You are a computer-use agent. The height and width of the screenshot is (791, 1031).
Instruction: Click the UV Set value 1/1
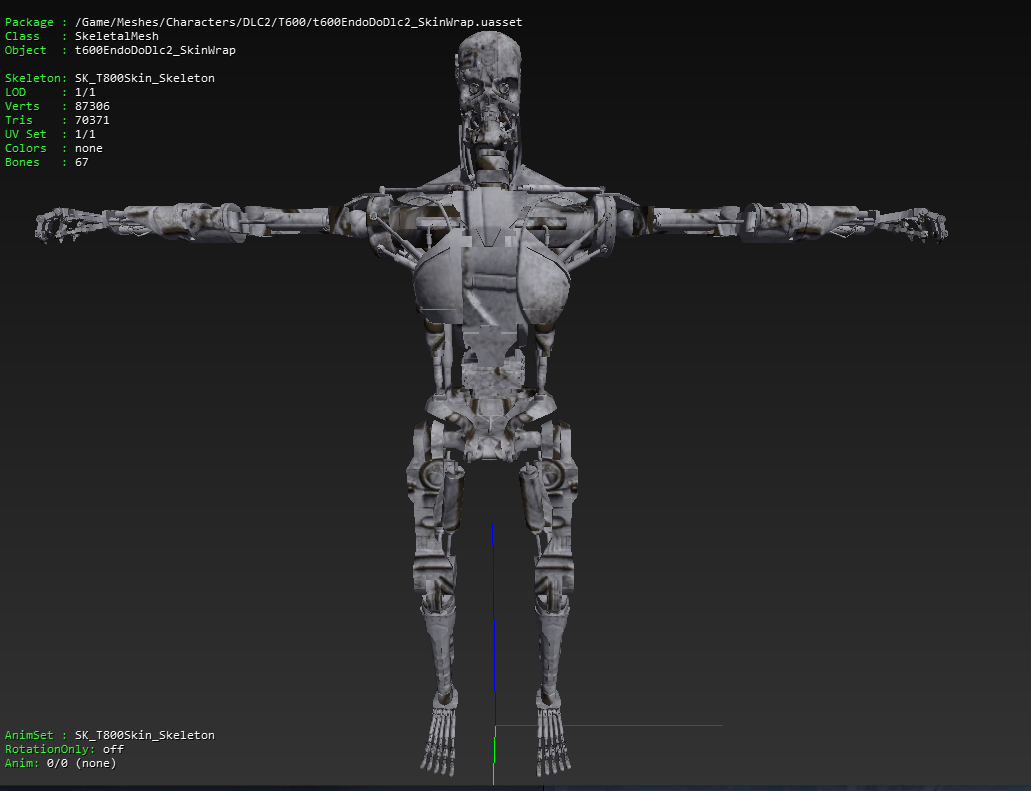click(x=85, y=134)
